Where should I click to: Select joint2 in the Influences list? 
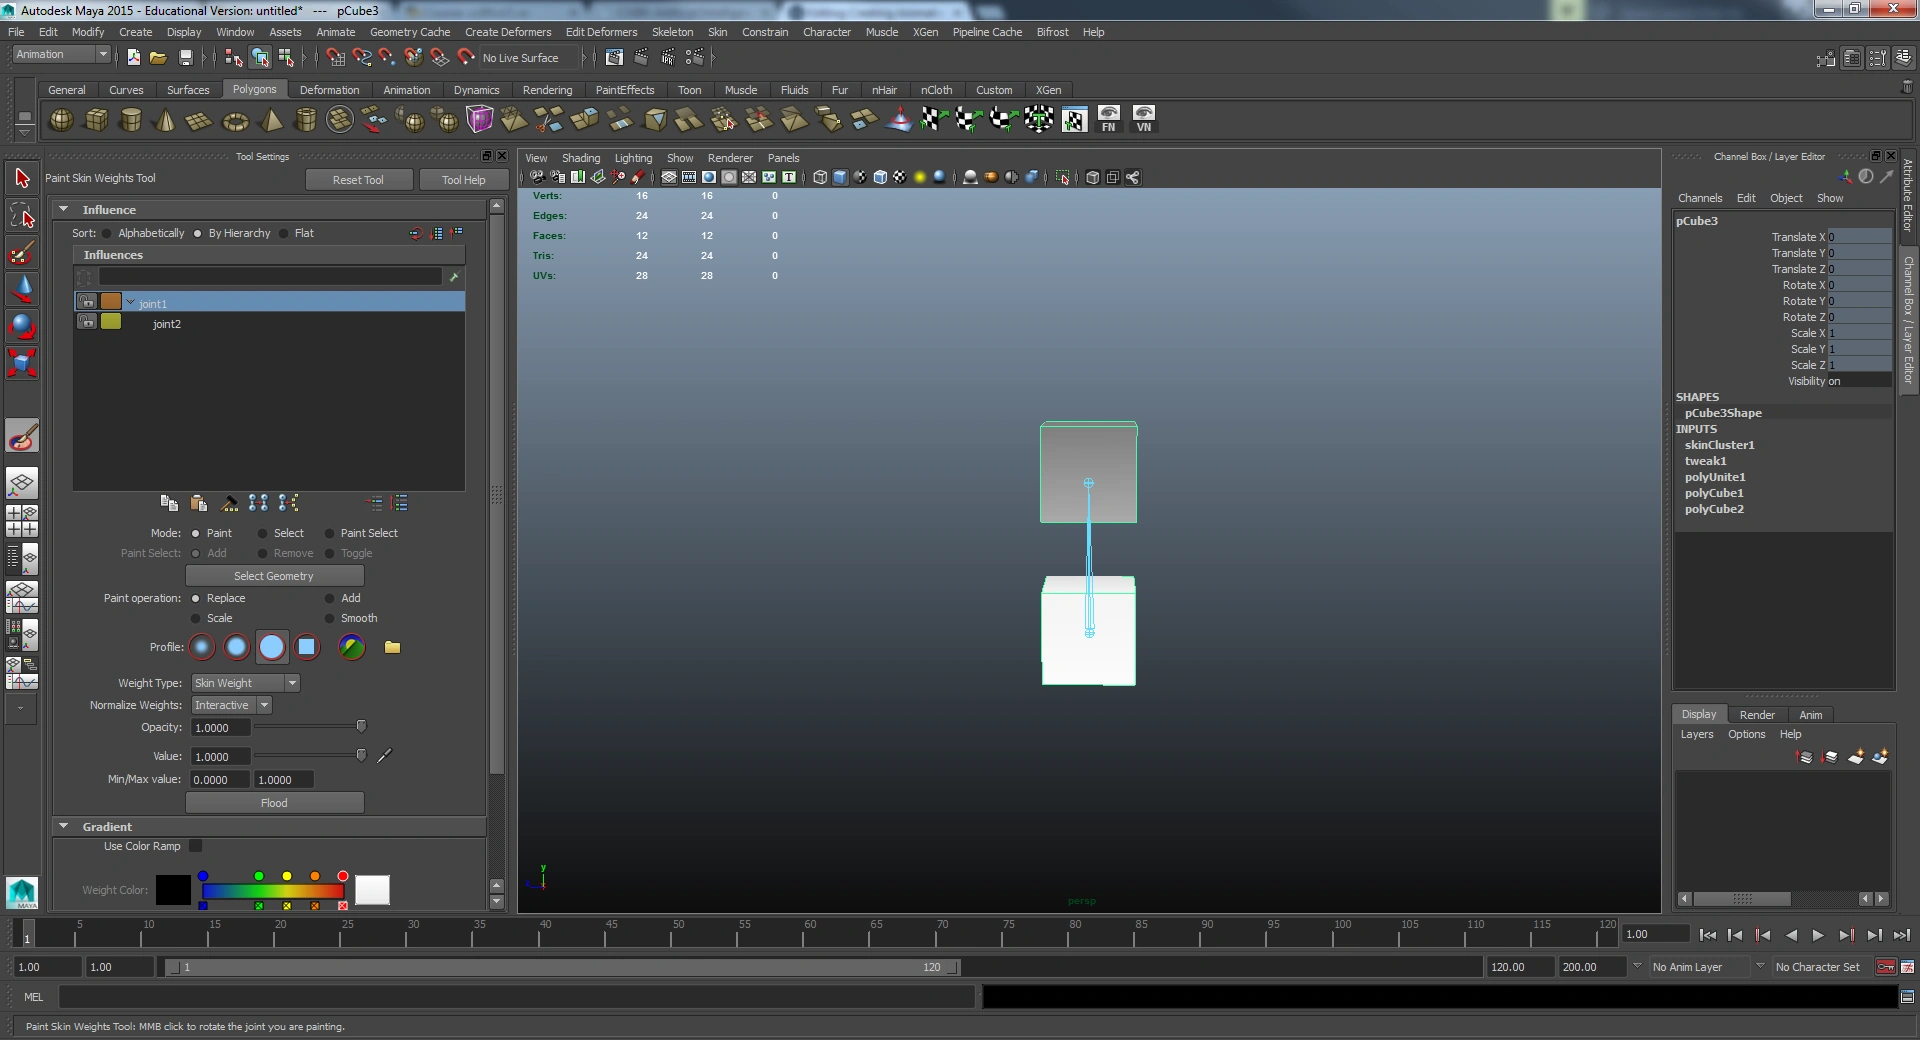167,324
